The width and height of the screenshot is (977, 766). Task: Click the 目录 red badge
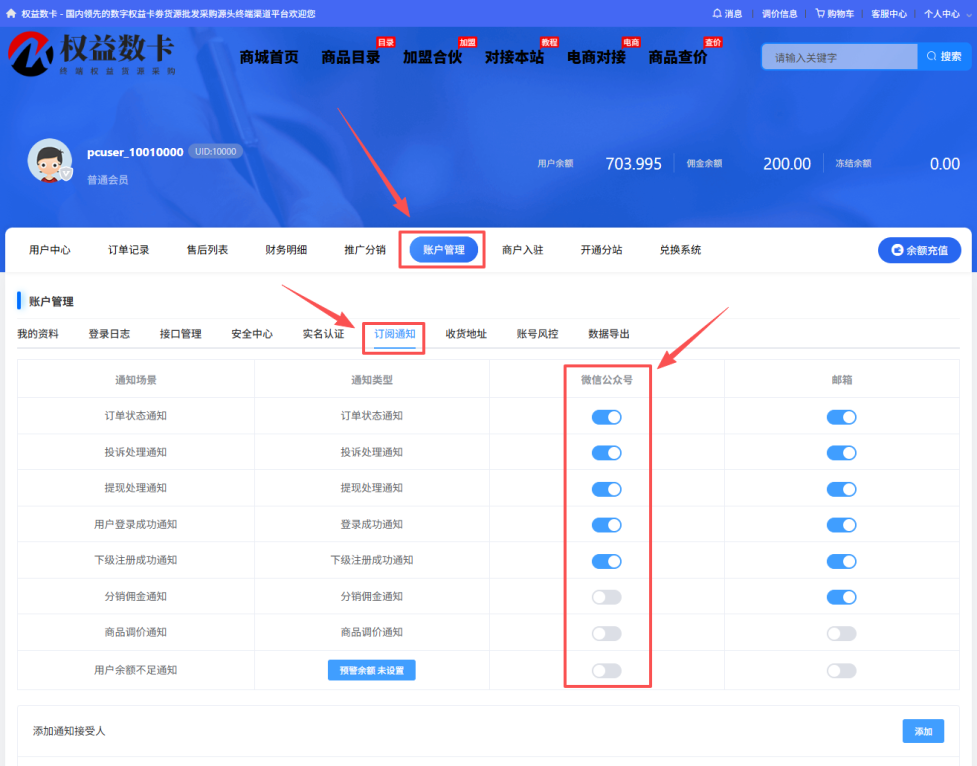coord(386,42)
